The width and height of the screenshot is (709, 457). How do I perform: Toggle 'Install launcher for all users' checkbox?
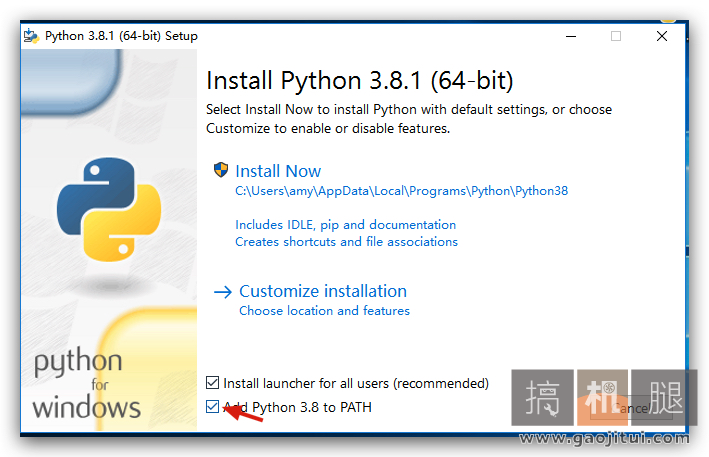213,383
